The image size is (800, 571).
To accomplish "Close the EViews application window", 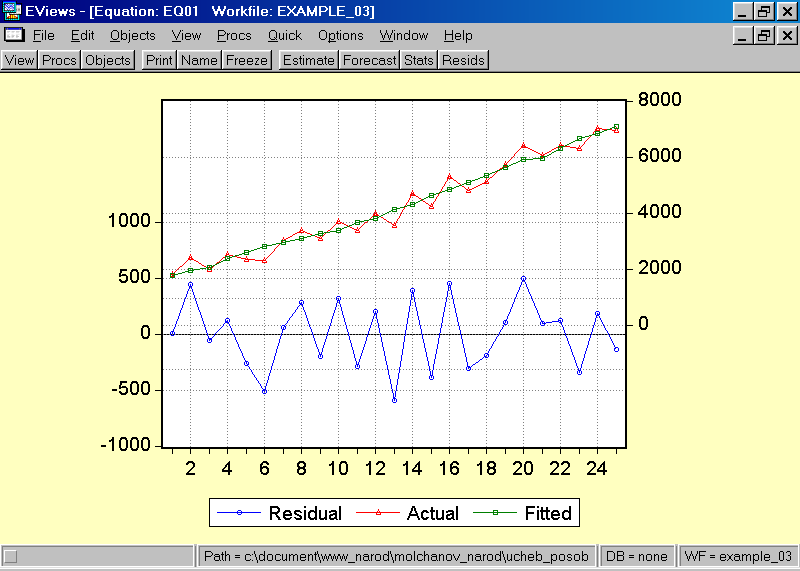I will (787, 11).
